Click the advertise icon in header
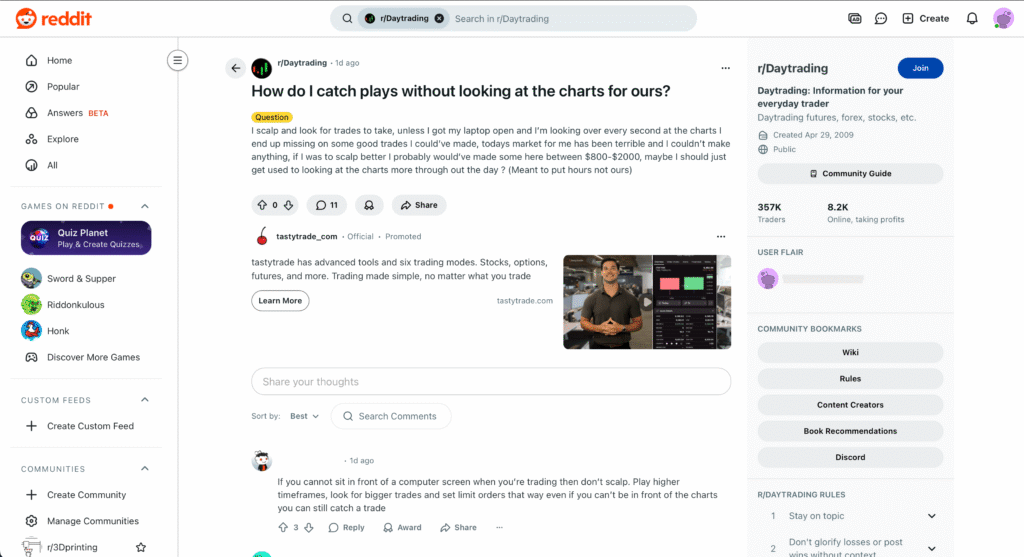 854,18
